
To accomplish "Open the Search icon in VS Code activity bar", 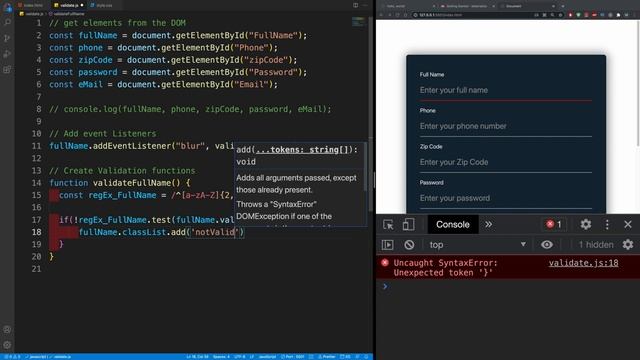I will point(7,22).
